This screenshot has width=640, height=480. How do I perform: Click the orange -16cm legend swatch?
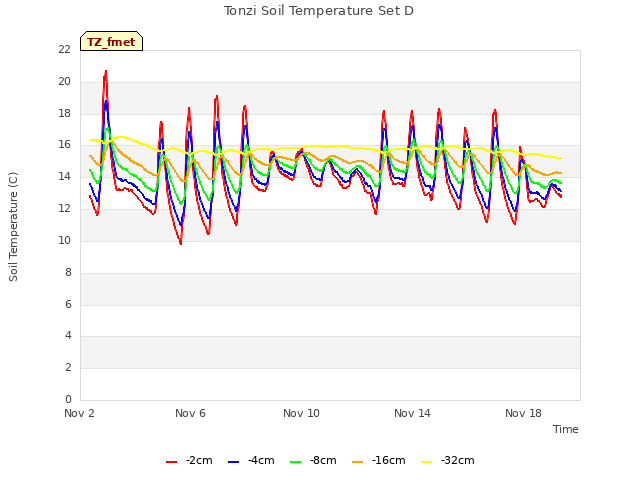click(357, 462)
